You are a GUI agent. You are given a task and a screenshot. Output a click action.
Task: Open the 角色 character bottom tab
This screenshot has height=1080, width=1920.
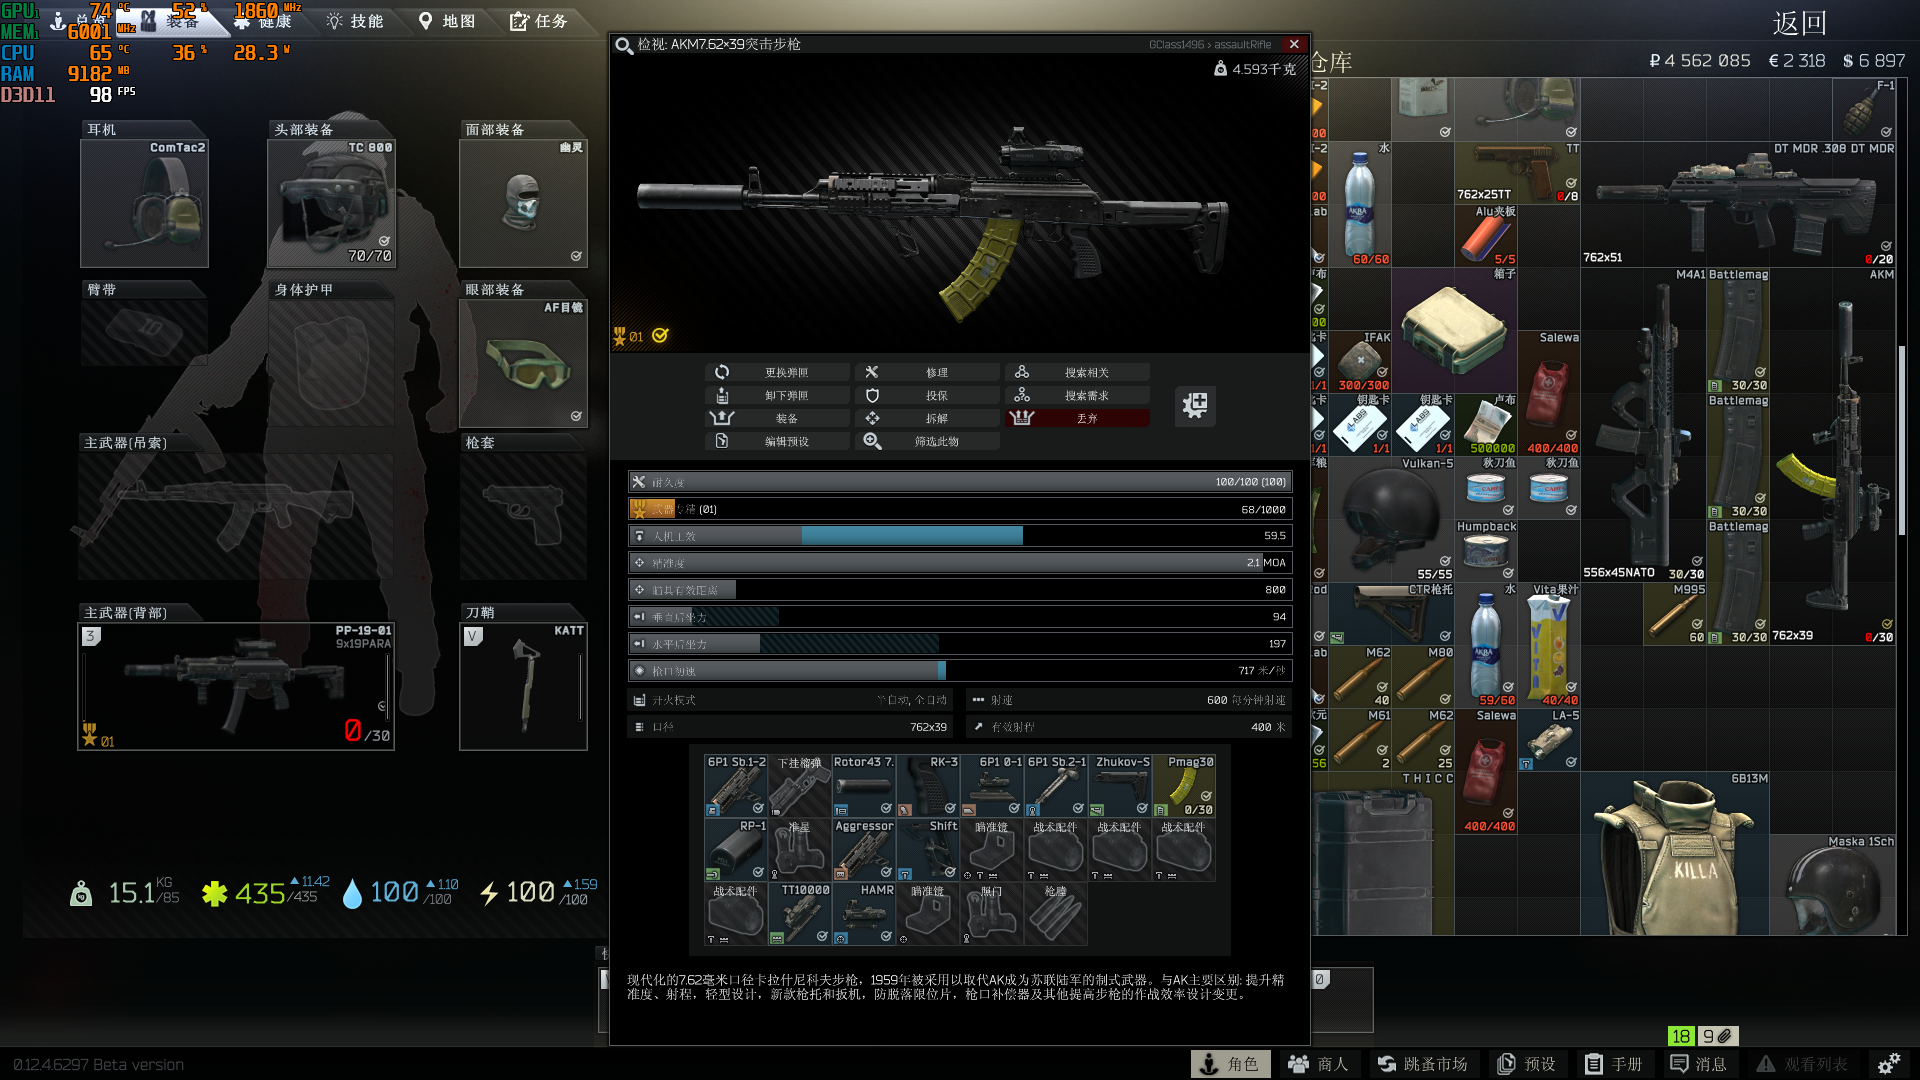pyautogui.click(x=1230, y=1064)
